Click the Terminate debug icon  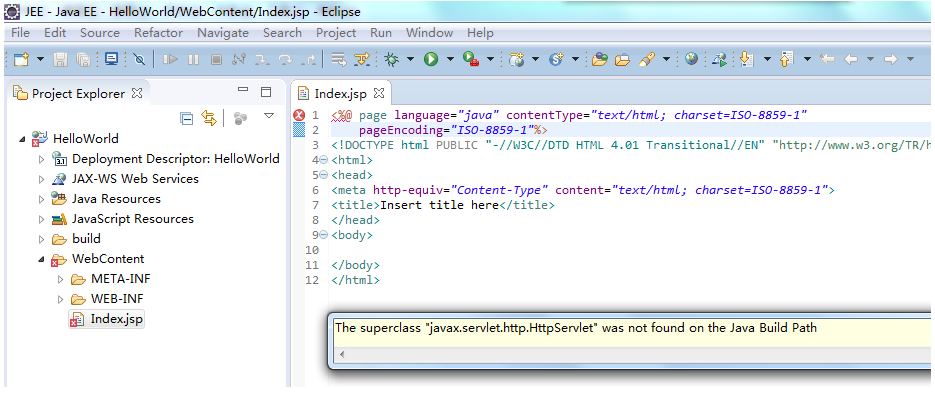click(216, 59)
